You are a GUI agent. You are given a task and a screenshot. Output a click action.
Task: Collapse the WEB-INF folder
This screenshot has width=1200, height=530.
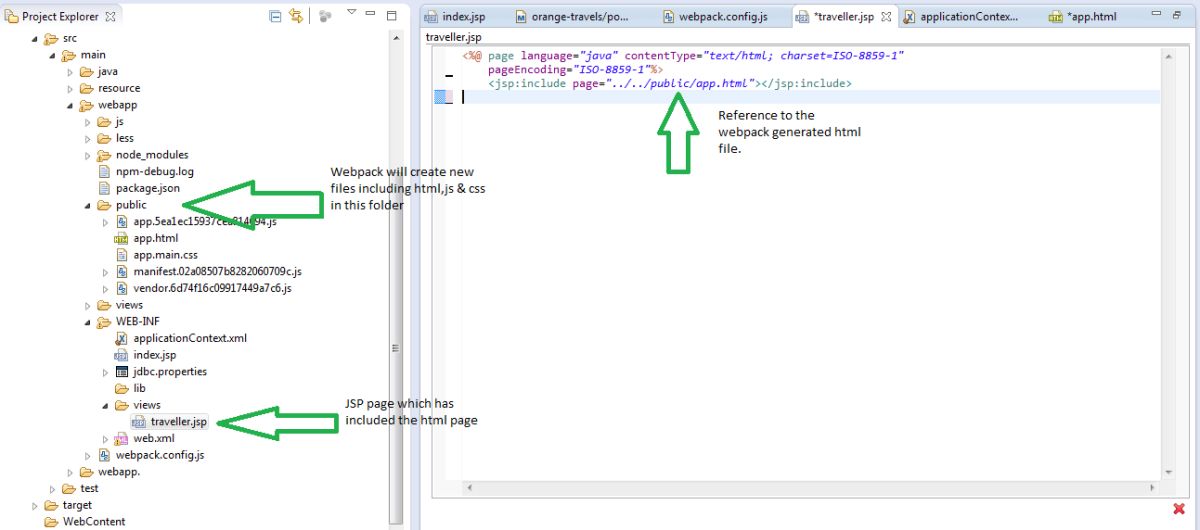[88, 322]
